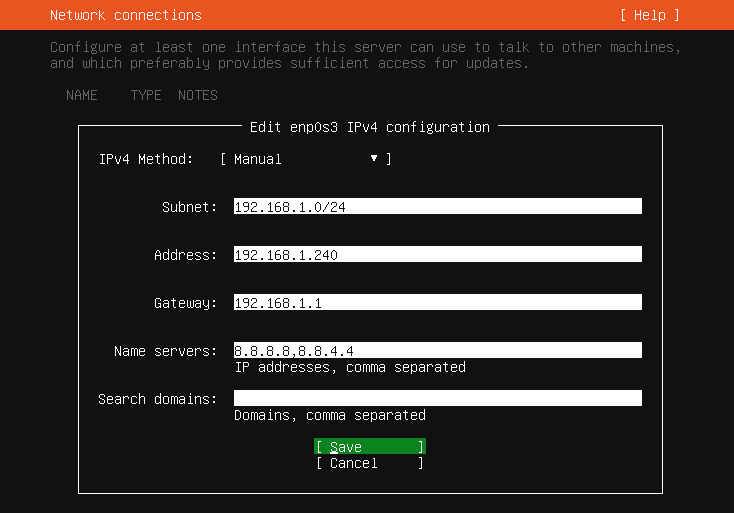Viewport: 734px width, 513px height.
Task: Click the TYPE column header
Action: pos(146,95)
